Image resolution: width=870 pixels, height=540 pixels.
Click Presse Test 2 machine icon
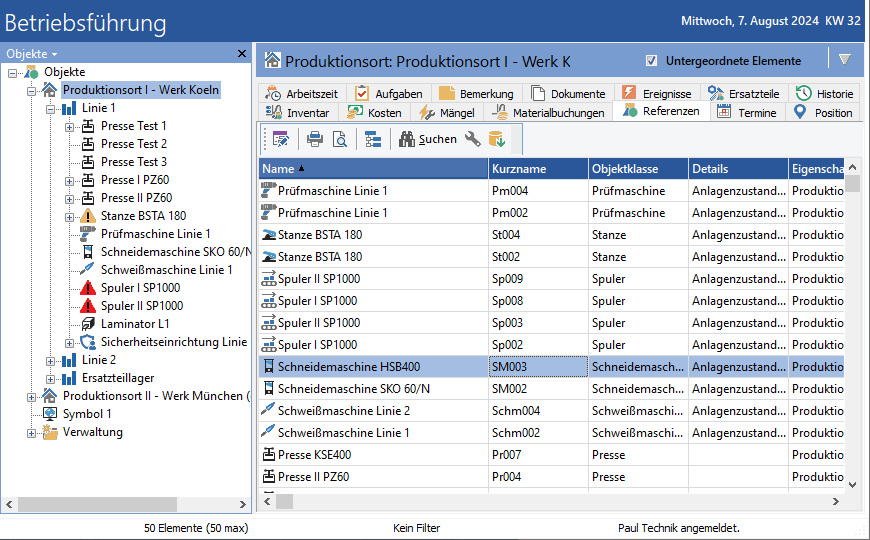point(88,144)
